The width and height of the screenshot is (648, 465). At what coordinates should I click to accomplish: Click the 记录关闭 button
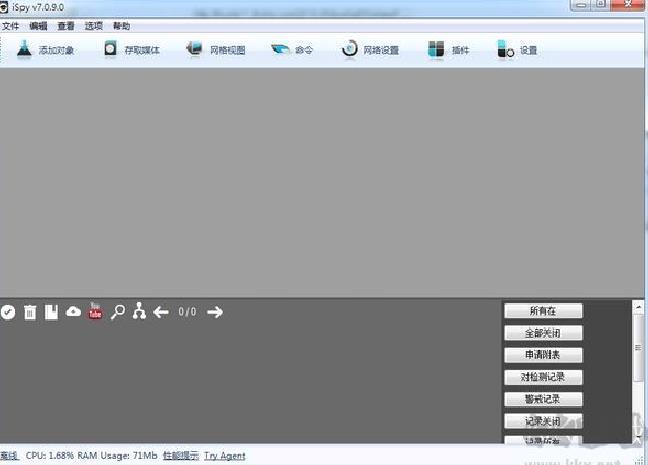[x=543, y=422]
